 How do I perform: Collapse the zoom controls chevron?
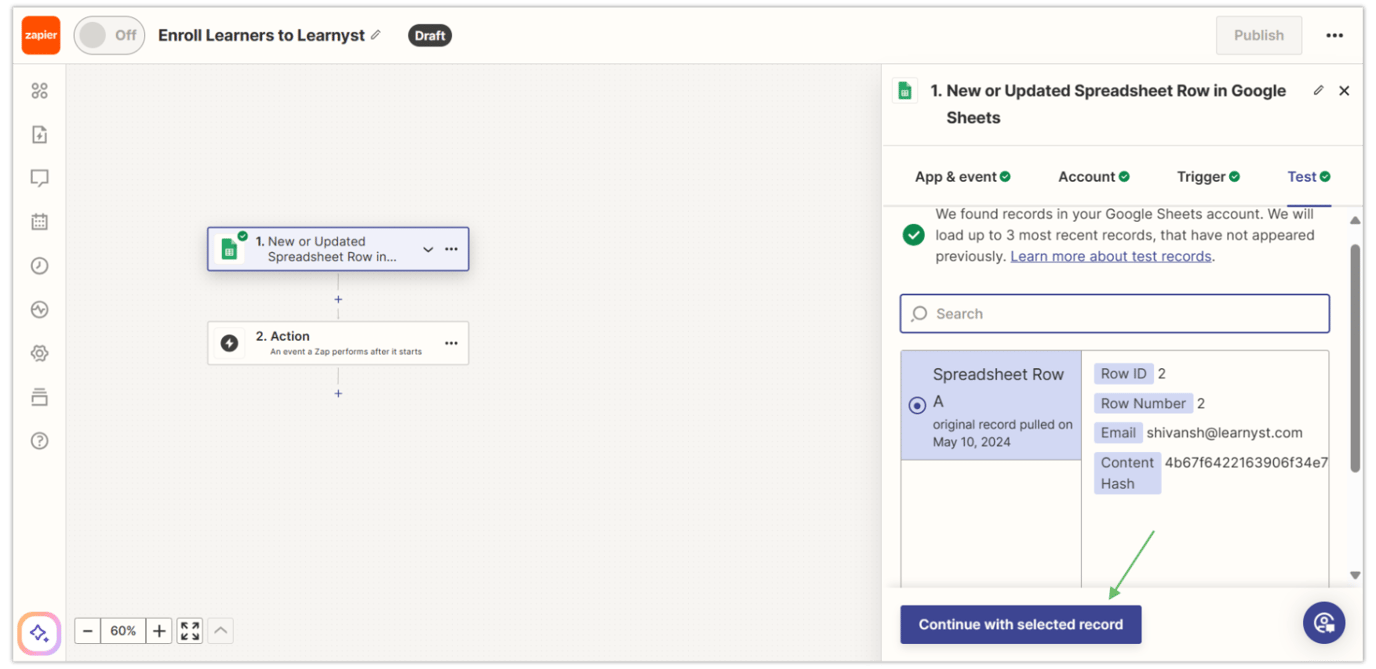pyautogui.click(x=219, y=630)
